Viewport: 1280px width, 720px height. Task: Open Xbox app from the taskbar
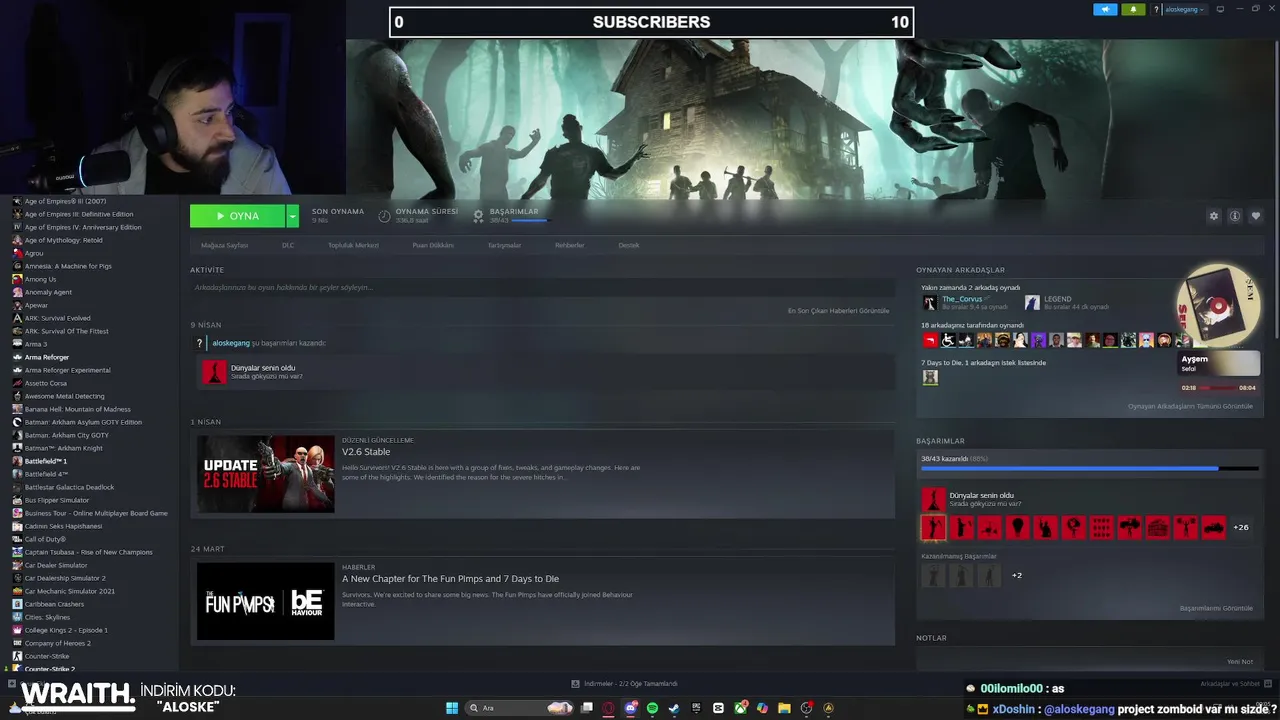[x=740, y=708]
